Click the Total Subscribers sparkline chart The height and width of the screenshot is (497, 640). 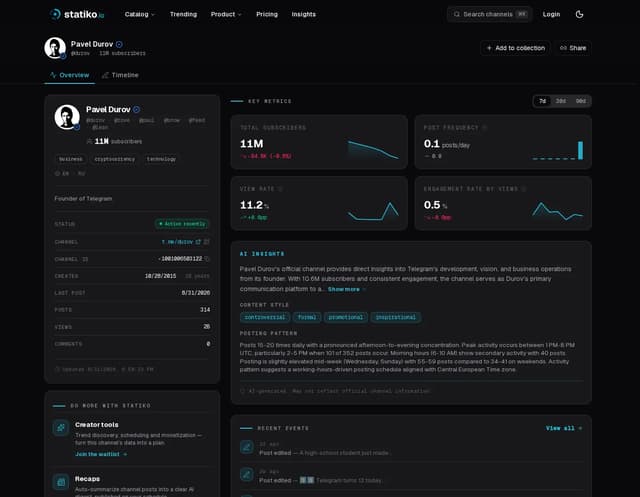point(373,150)
